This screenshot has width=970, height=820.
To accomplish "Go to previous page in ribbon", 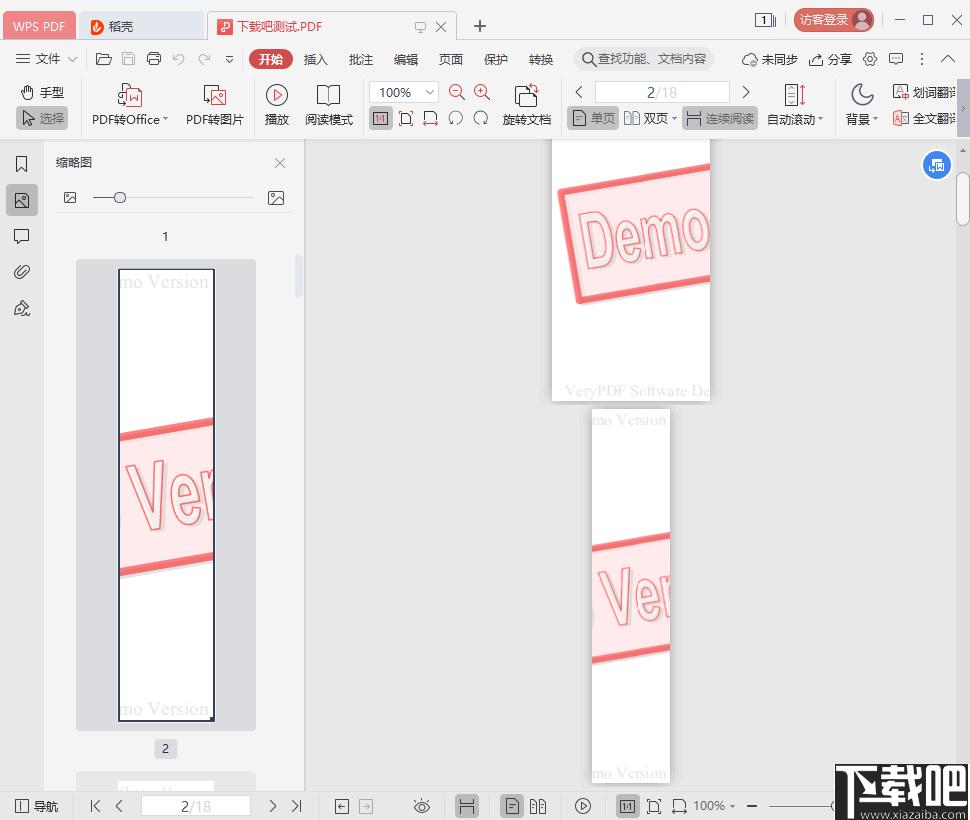I will (579, 92).
